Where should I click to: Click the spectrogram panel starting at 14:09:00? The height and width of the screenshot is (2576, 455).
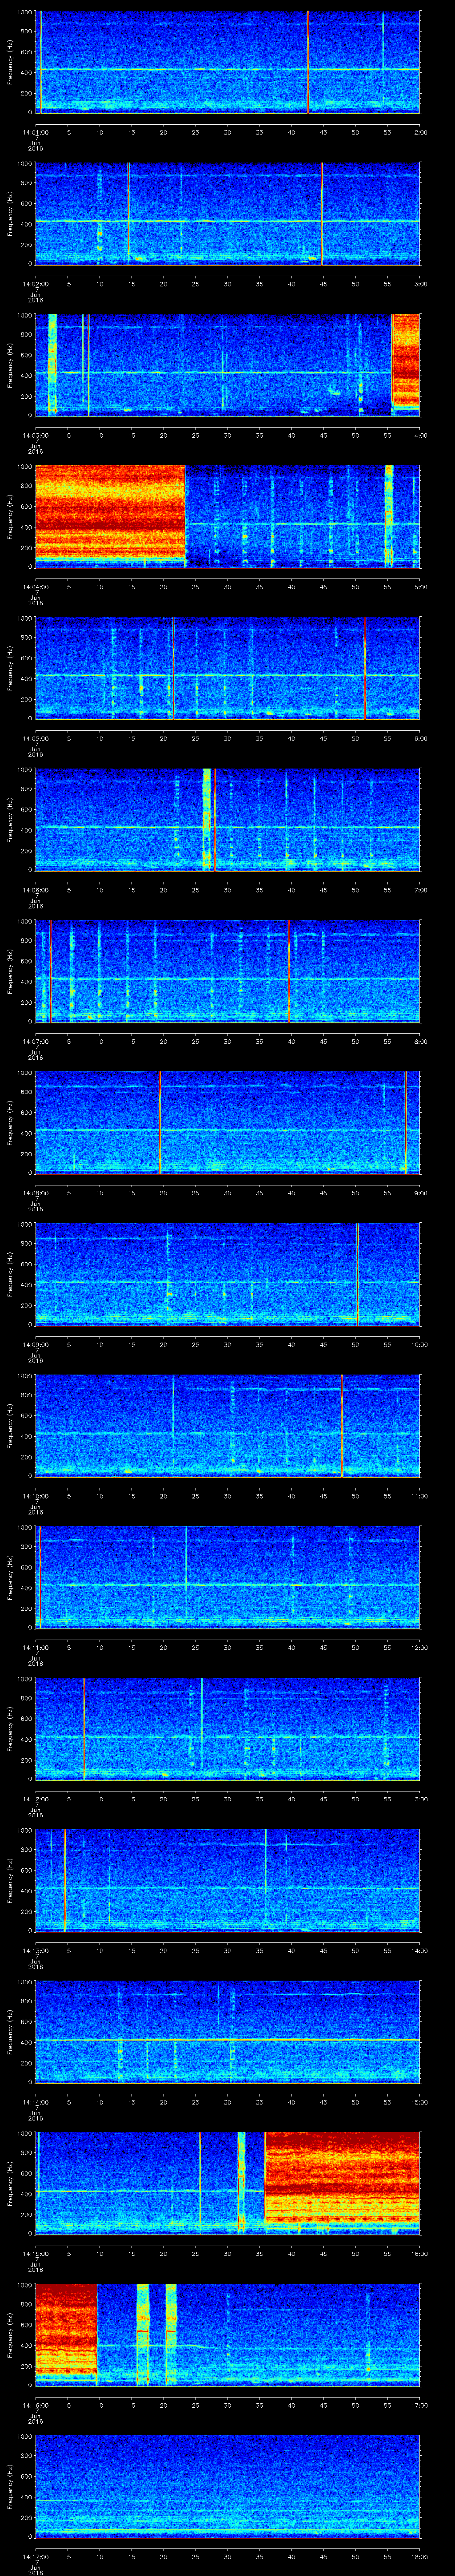pyautogui.click(x=228, y=1274)
